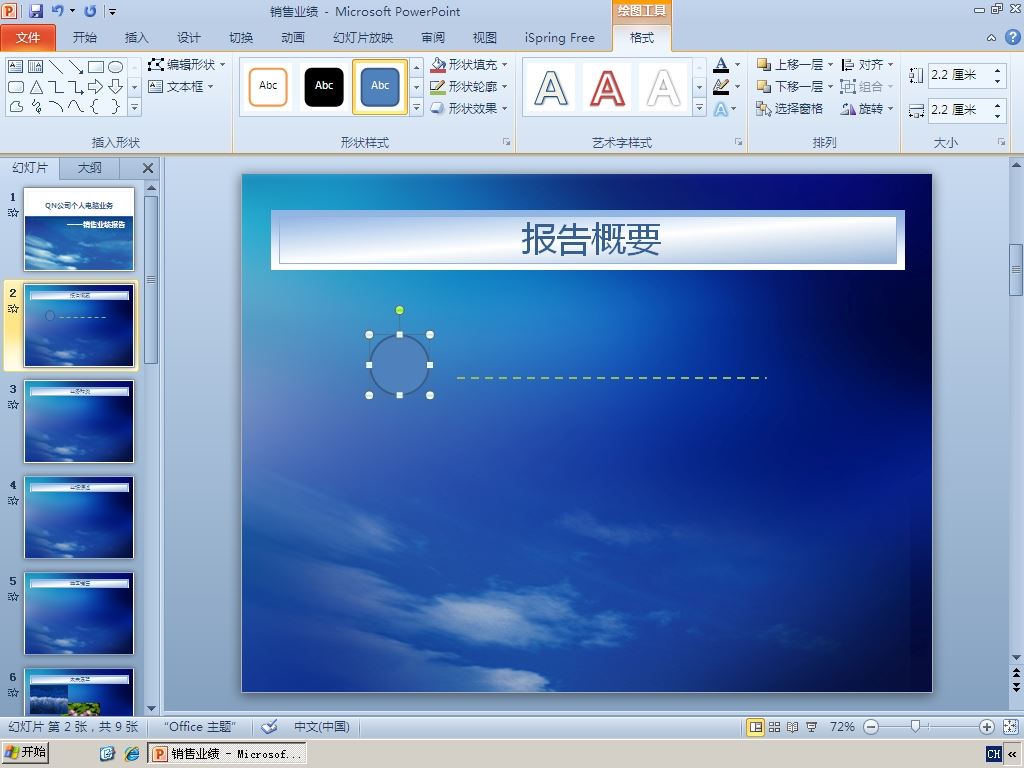Expand the shape styles gallery more arrow
The image size is (1024, 768).
416,108
